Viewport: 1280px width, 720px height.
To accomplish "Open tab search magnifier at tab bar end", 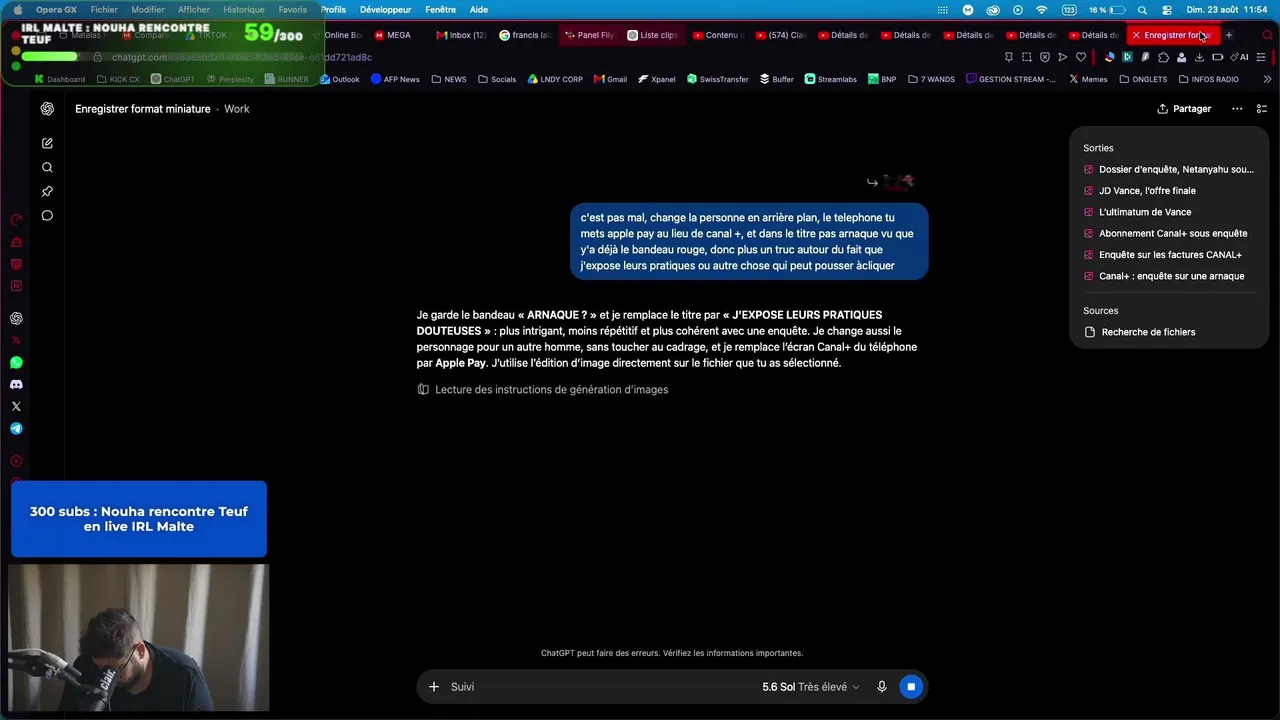I will pyautogui.click(x=1267, y=35).
